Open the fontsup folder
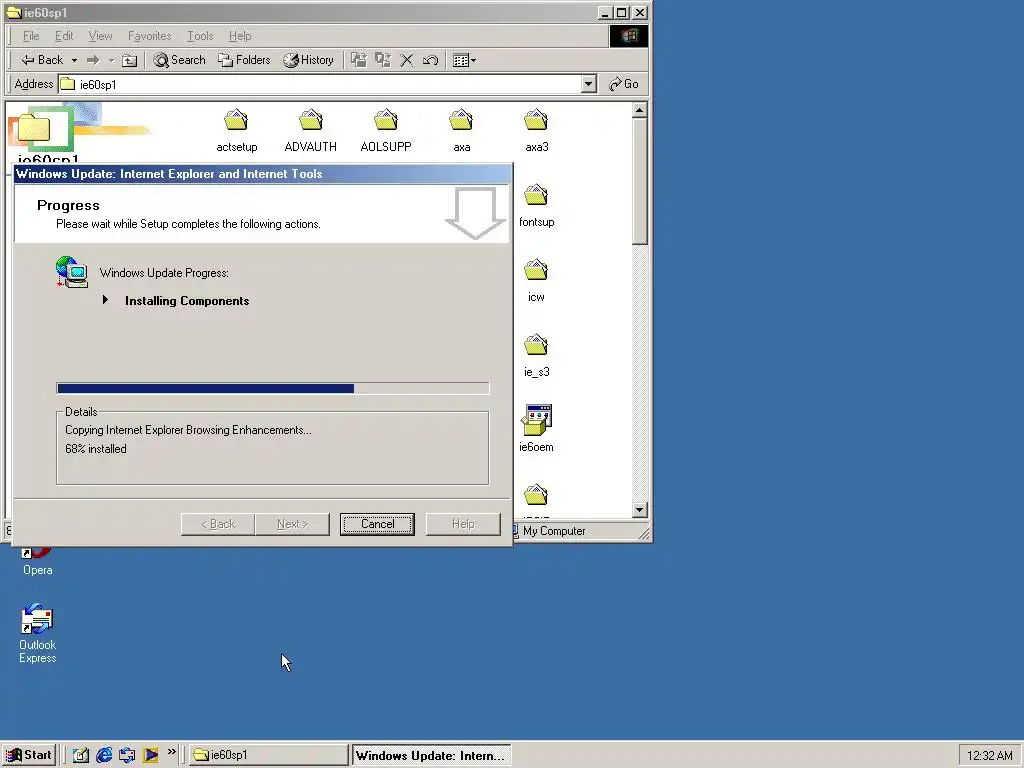The width and height of the screenshot is (1024, 768). [536, 206]
